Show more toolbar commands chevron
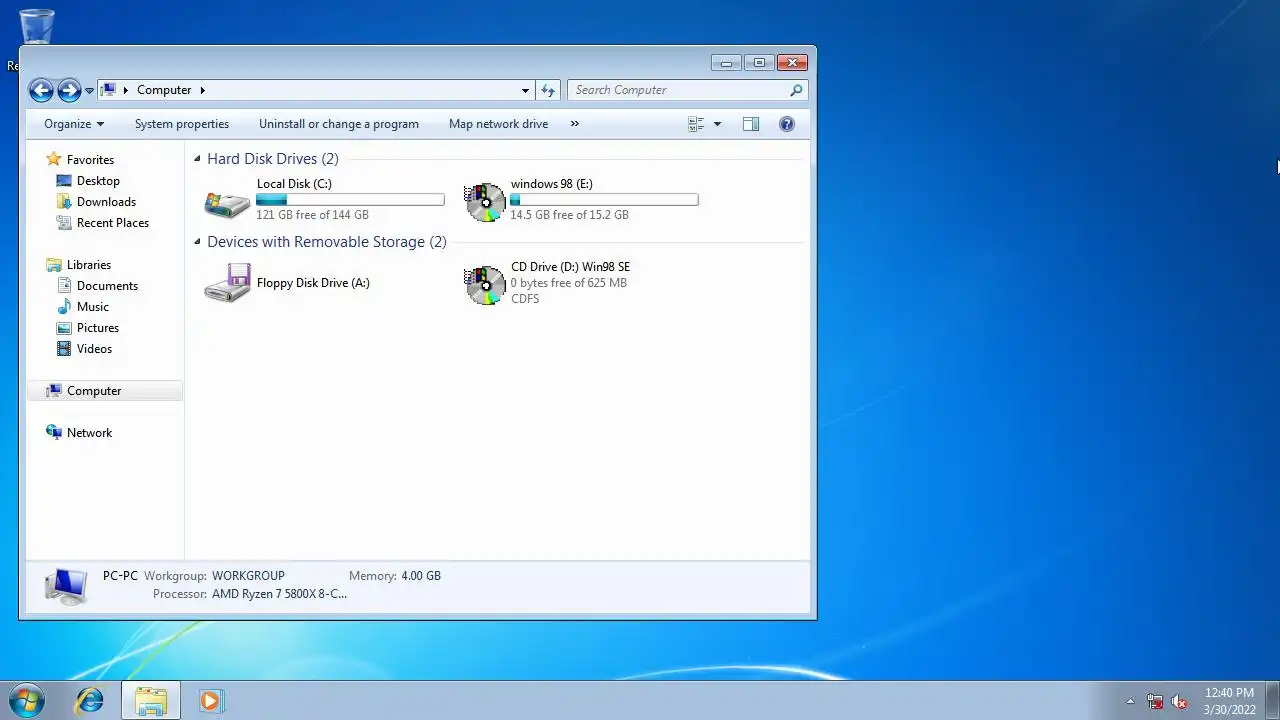The width and height of the screenshot is (1280, 720). click(575, 124)
